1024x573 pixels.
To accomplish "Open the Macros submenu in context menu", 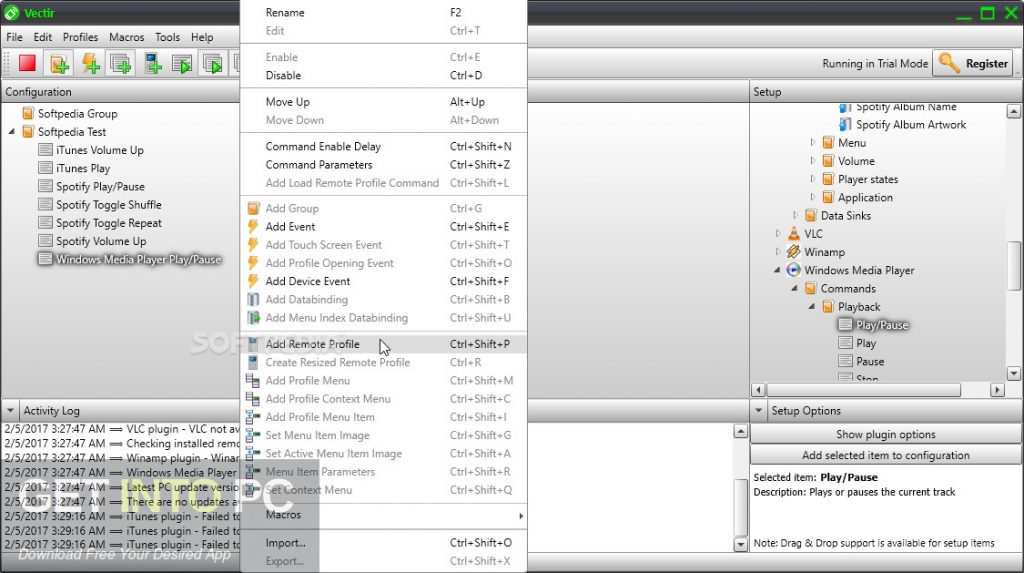I will point(383,515).
